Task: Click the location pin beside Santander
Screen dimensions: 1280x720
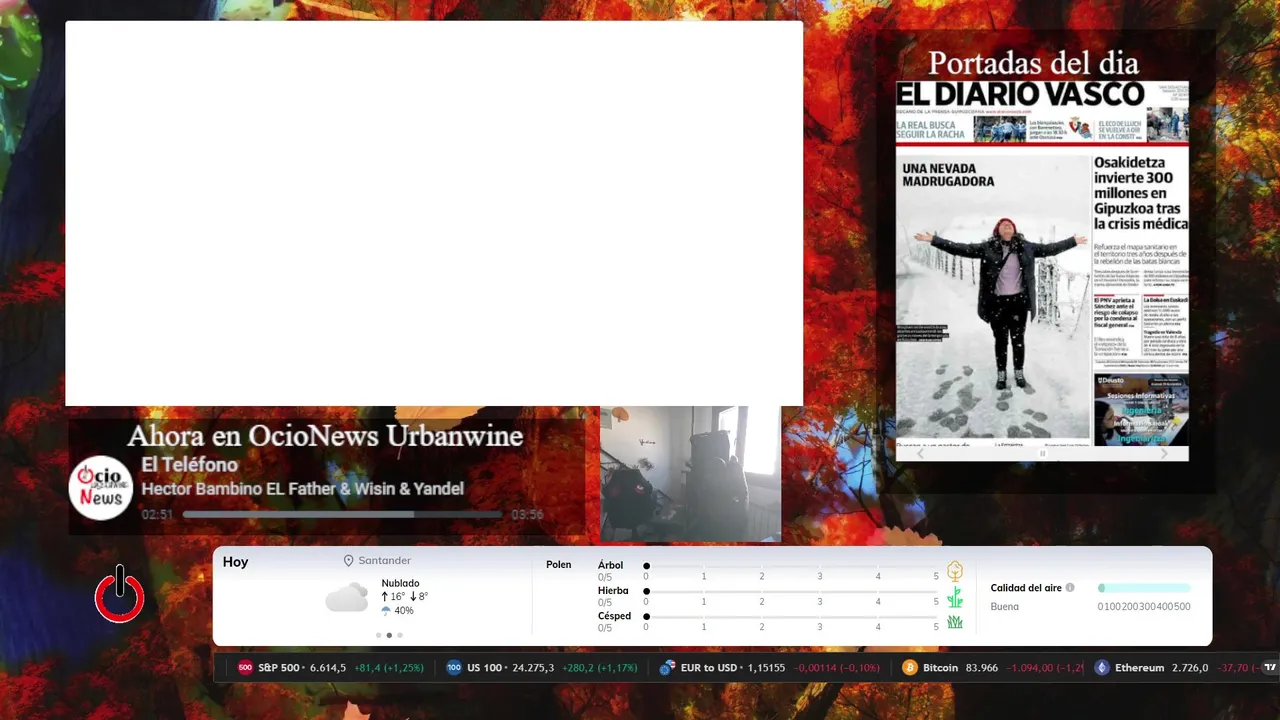Action: [x=349, y=561]
